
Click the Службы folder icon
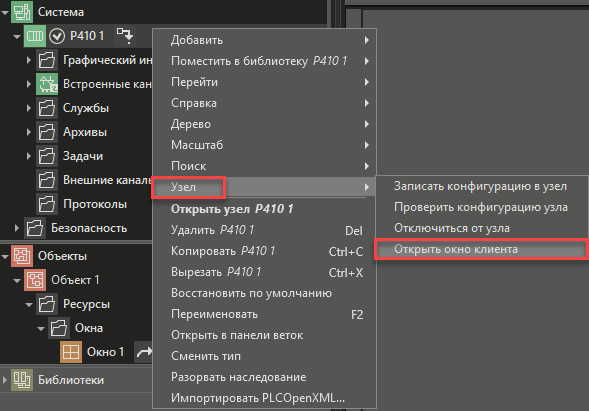47,108
